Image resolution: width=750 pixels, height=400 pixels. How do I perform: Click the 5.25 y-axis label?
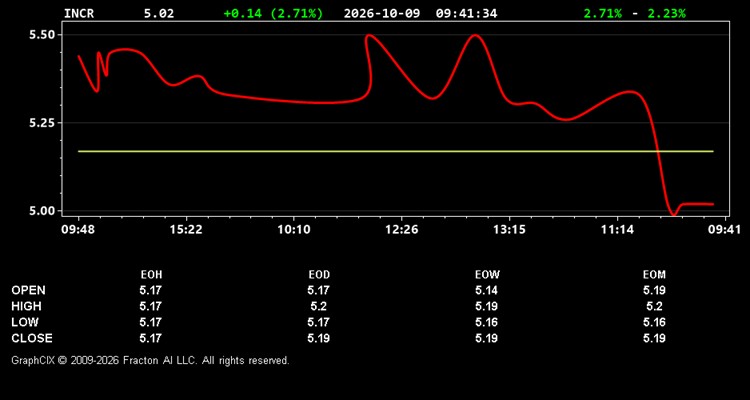tap(41, 123)
